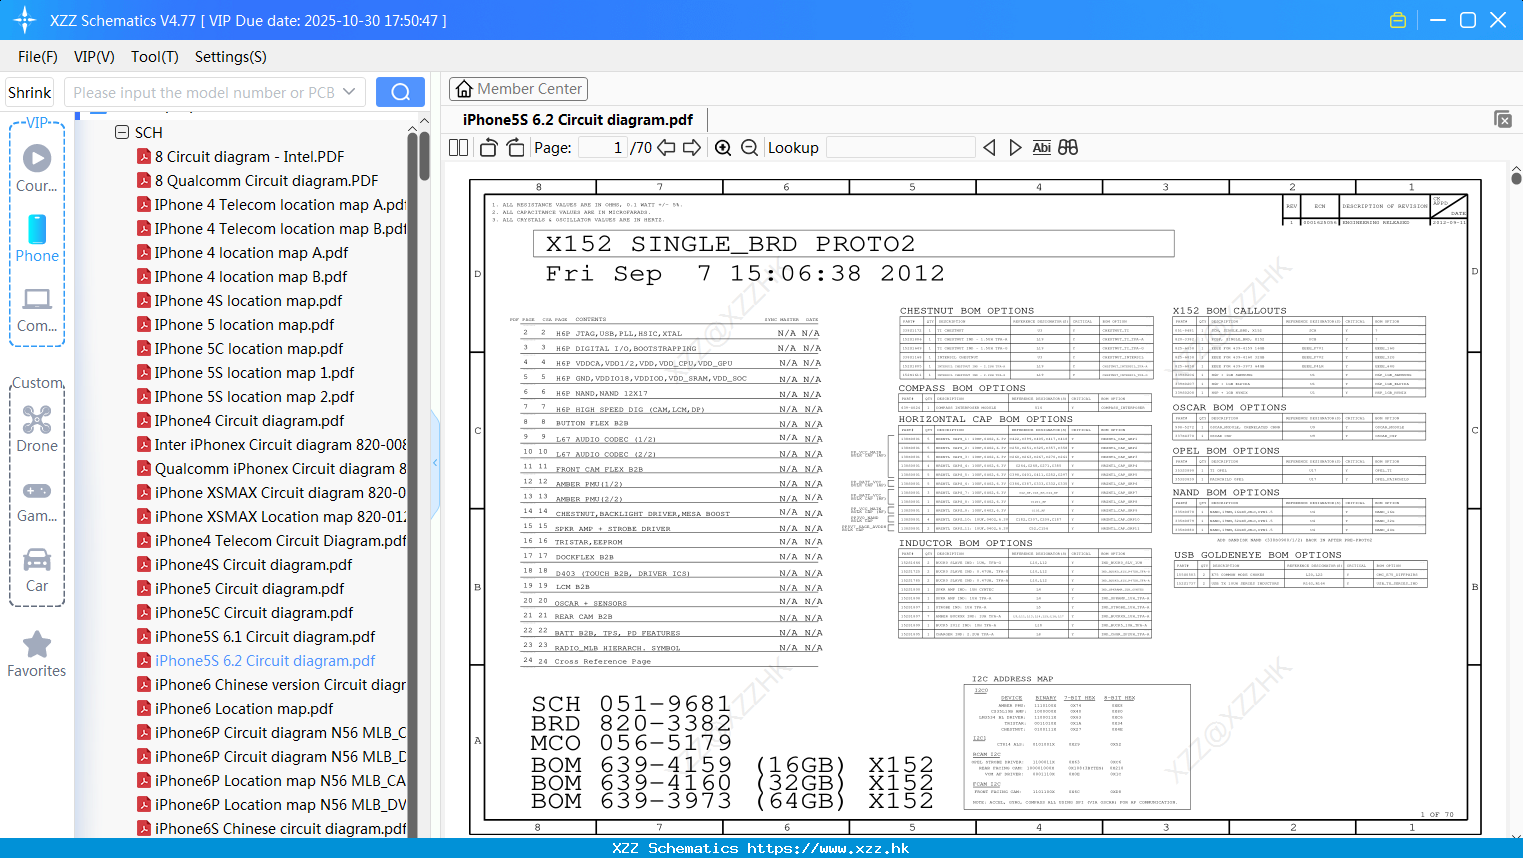
Task: Zoom out of the schematic
Action: pyautogui.click(x=750, y=148)
